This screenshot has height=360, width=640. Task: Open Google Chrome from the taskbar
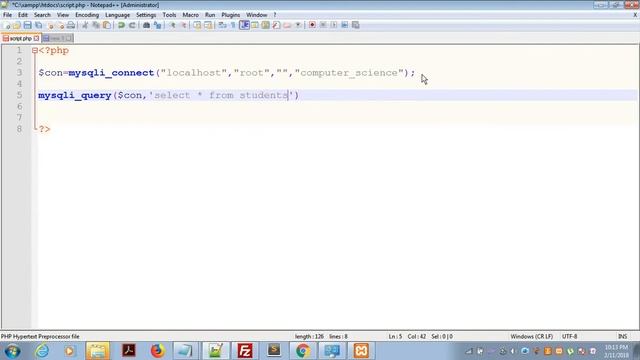pos(303,351)
